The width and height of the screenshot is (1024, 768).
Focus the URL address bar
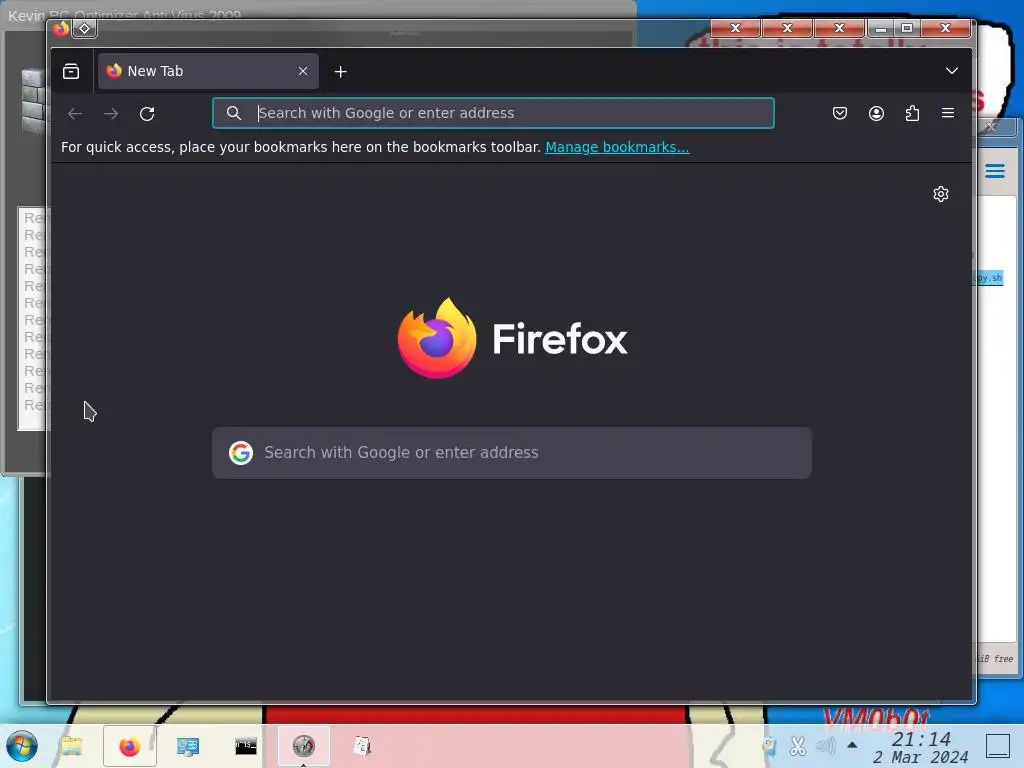click(493, 113)
